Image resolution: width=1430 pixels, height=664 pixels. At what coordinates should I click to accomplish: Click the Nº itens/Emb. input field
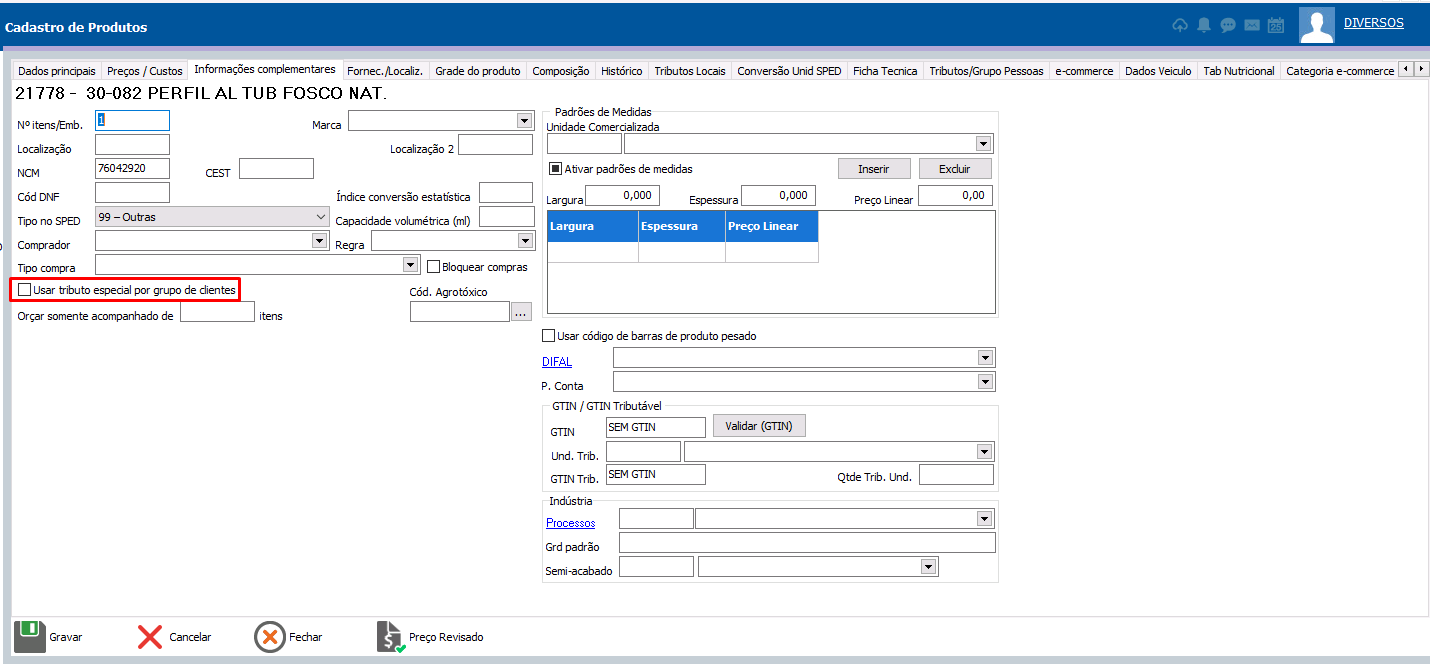133,121
